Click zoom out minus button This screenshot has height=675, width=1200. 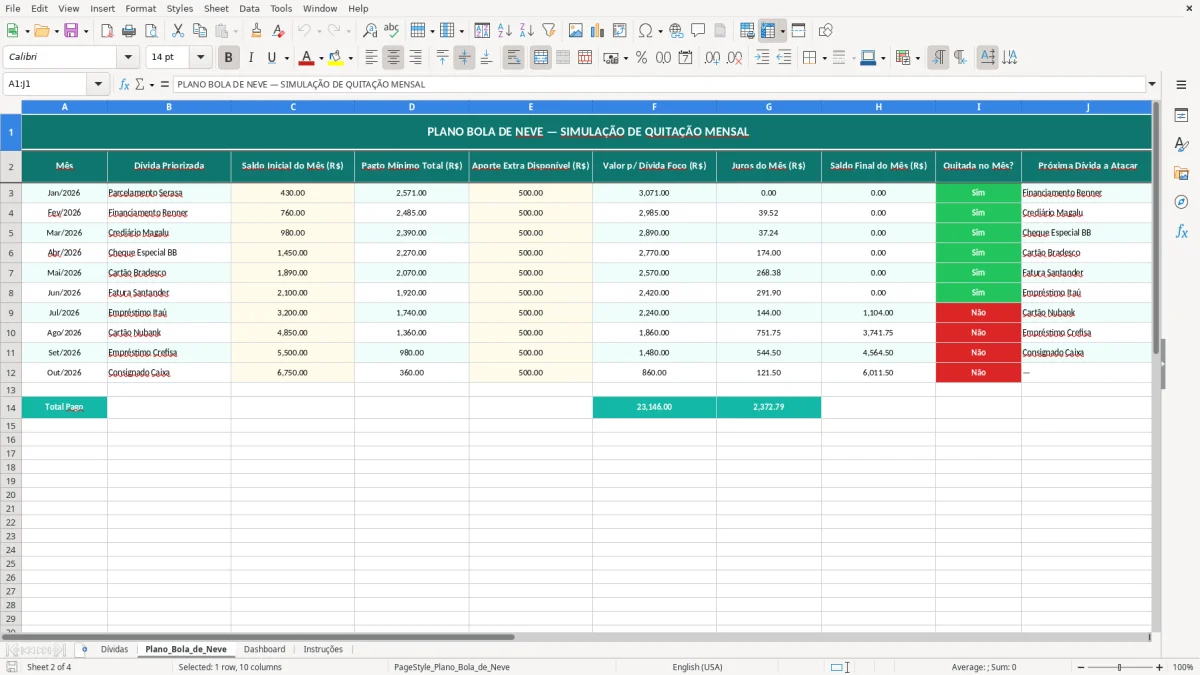coord(1079,667)
